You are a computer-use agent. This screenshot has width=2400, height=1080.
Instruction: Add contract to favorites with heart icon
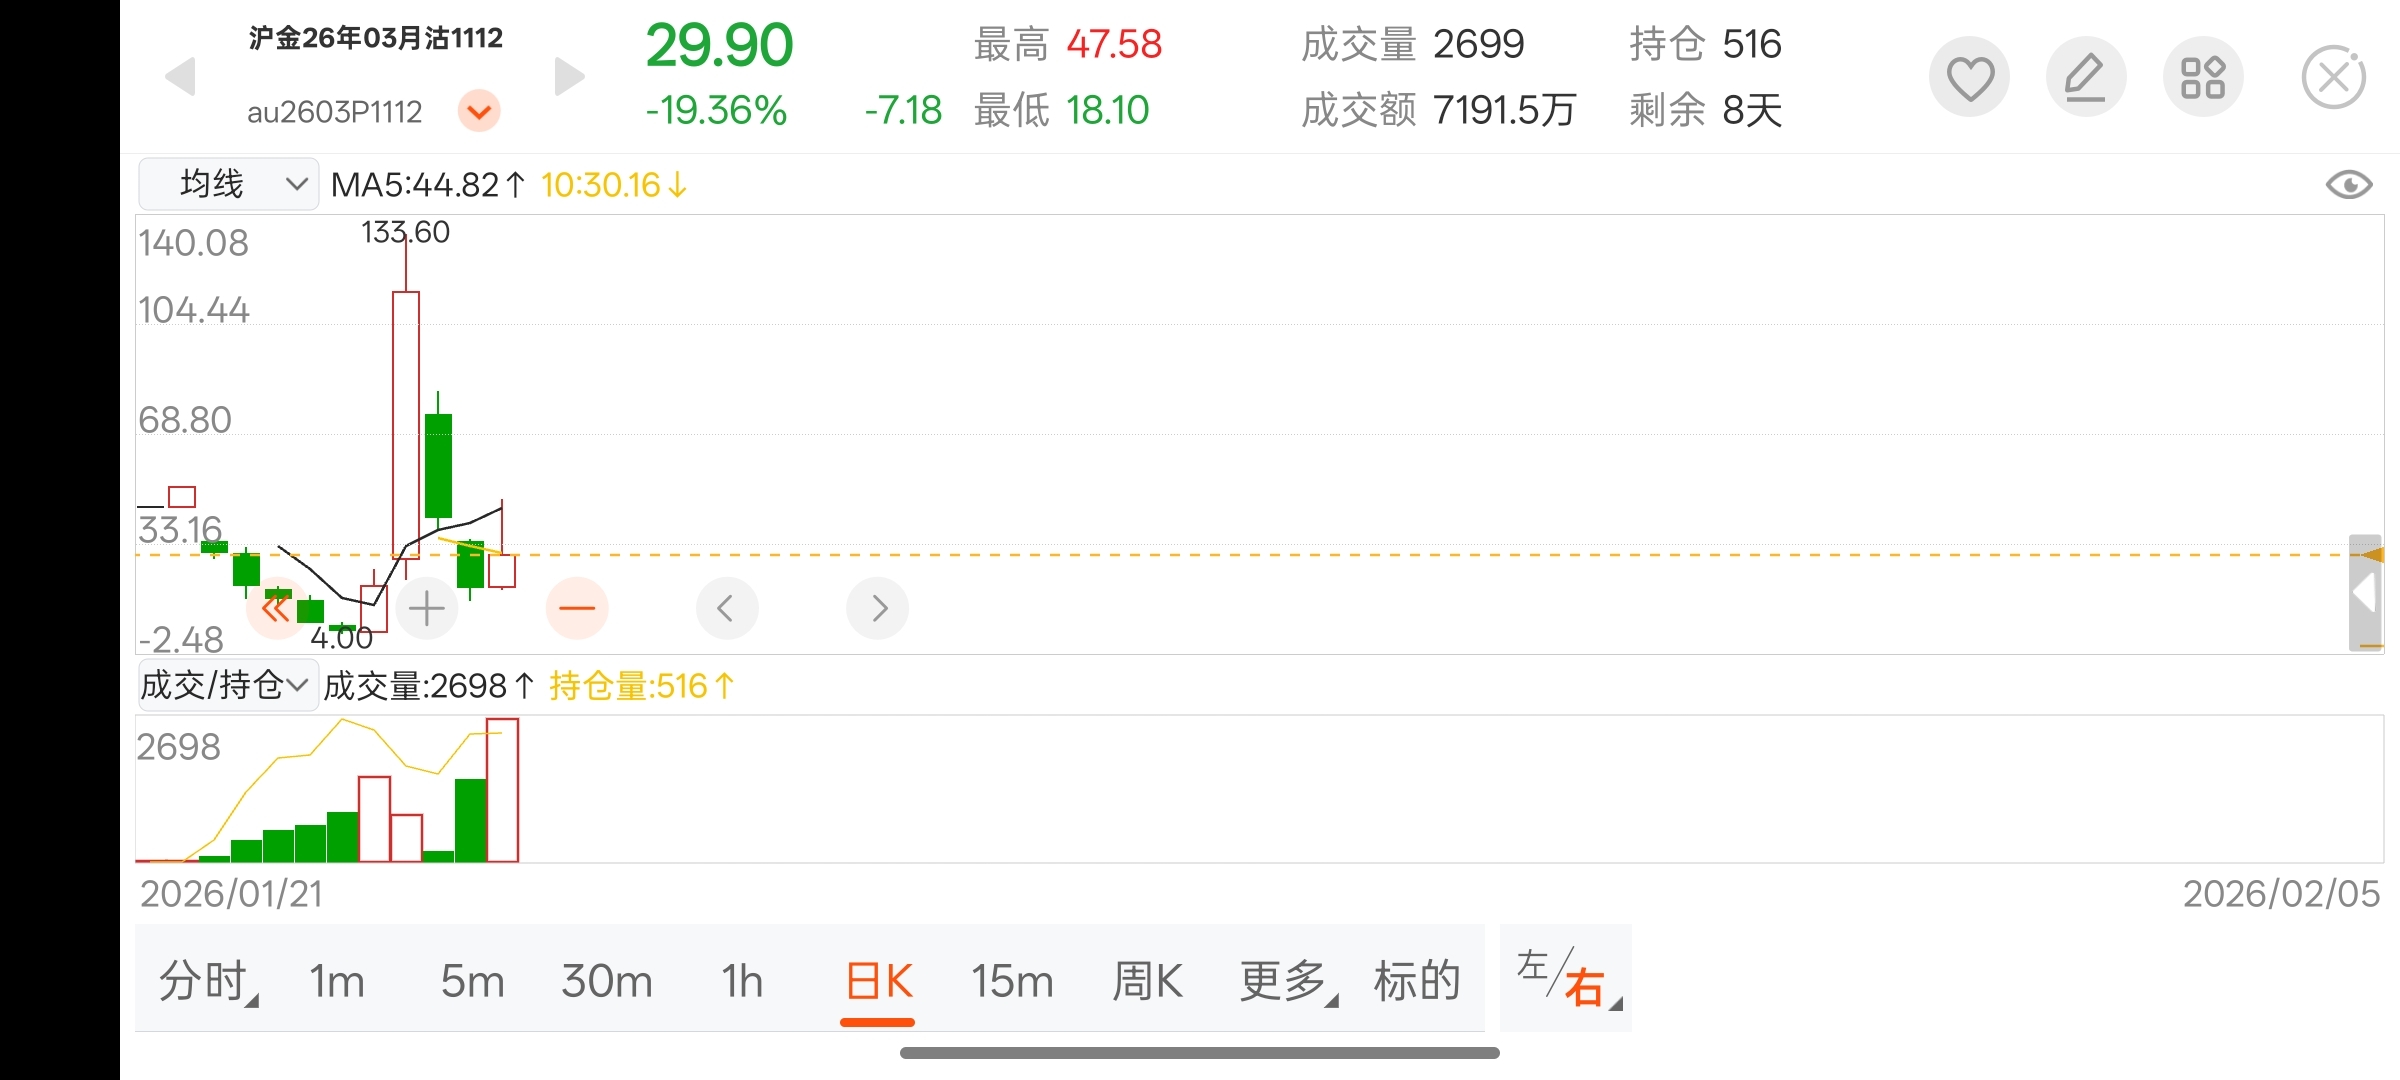pos(1969,78)
